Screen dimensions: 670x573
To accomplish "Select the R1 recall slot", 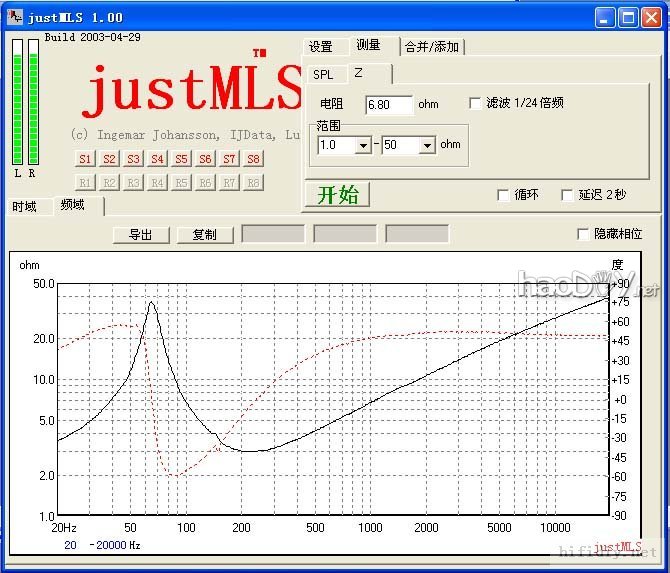I will (x=85, y=182).
